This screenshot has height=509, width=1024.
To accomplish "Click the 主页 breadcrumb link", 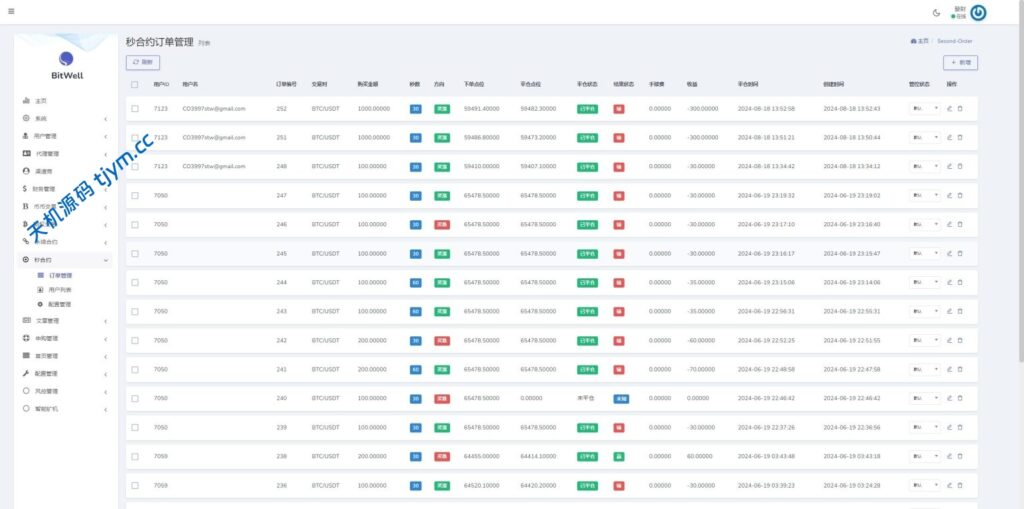I will (x=921, y=41).
